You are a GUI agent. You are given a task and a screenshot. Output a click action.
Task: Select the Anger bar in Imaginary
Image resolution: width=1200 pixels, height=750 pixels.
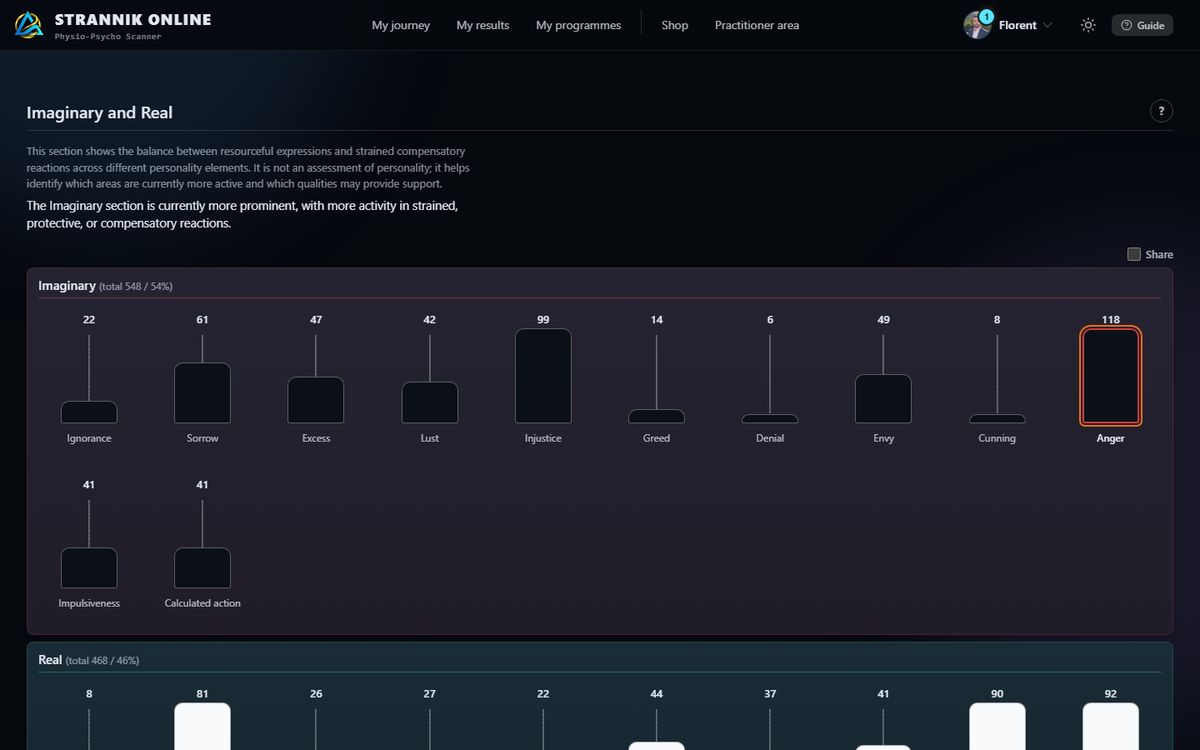[x=1111, y=376]
